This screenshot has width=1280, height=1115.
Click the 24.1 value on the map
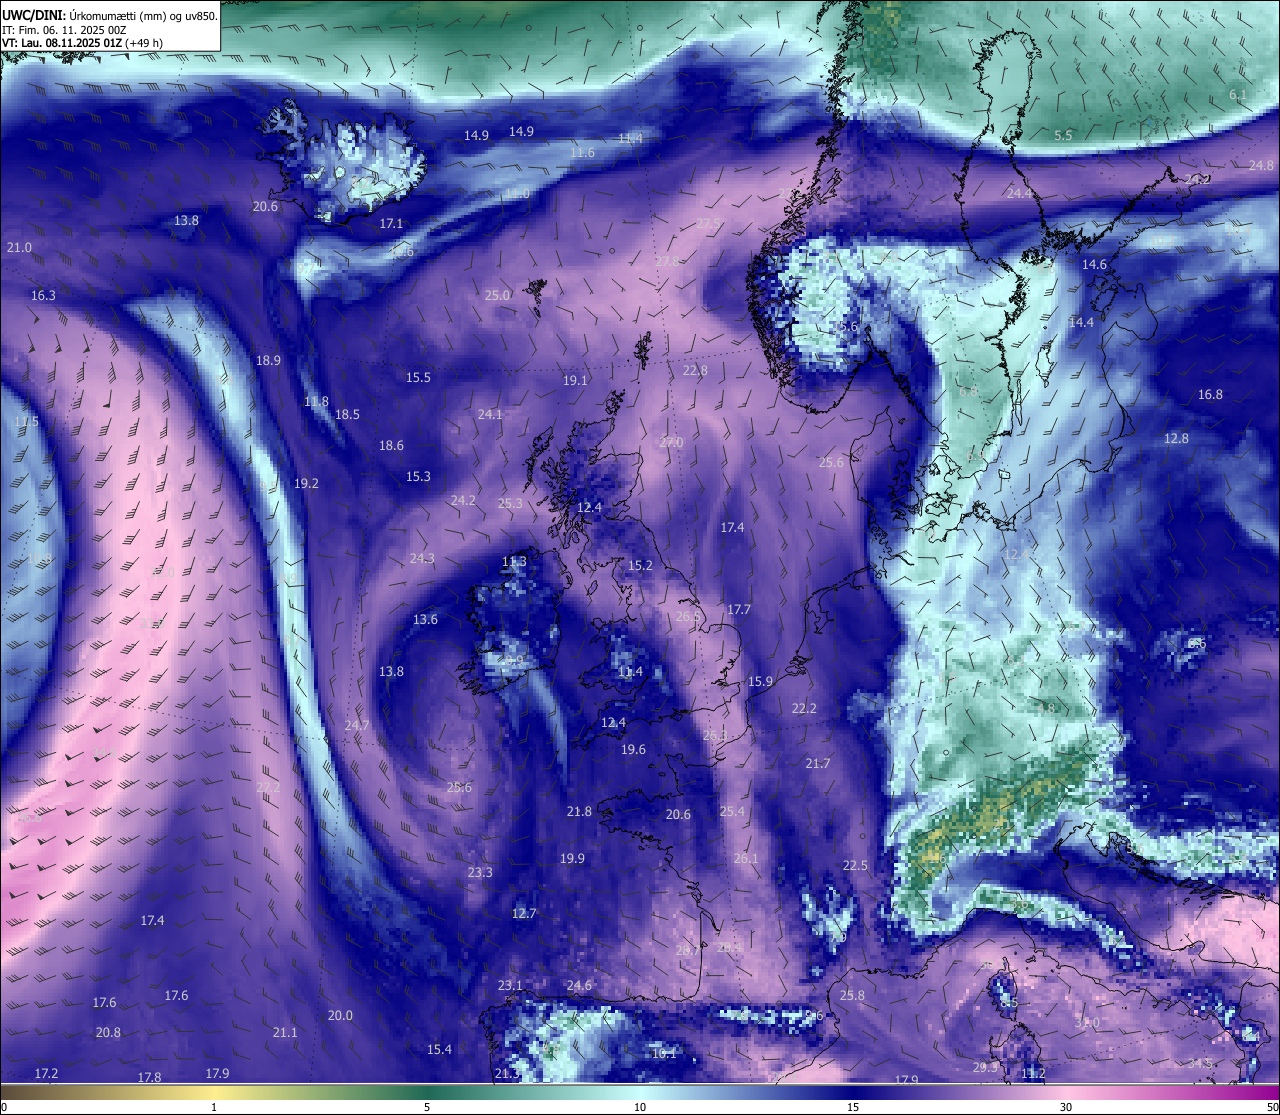490,415
